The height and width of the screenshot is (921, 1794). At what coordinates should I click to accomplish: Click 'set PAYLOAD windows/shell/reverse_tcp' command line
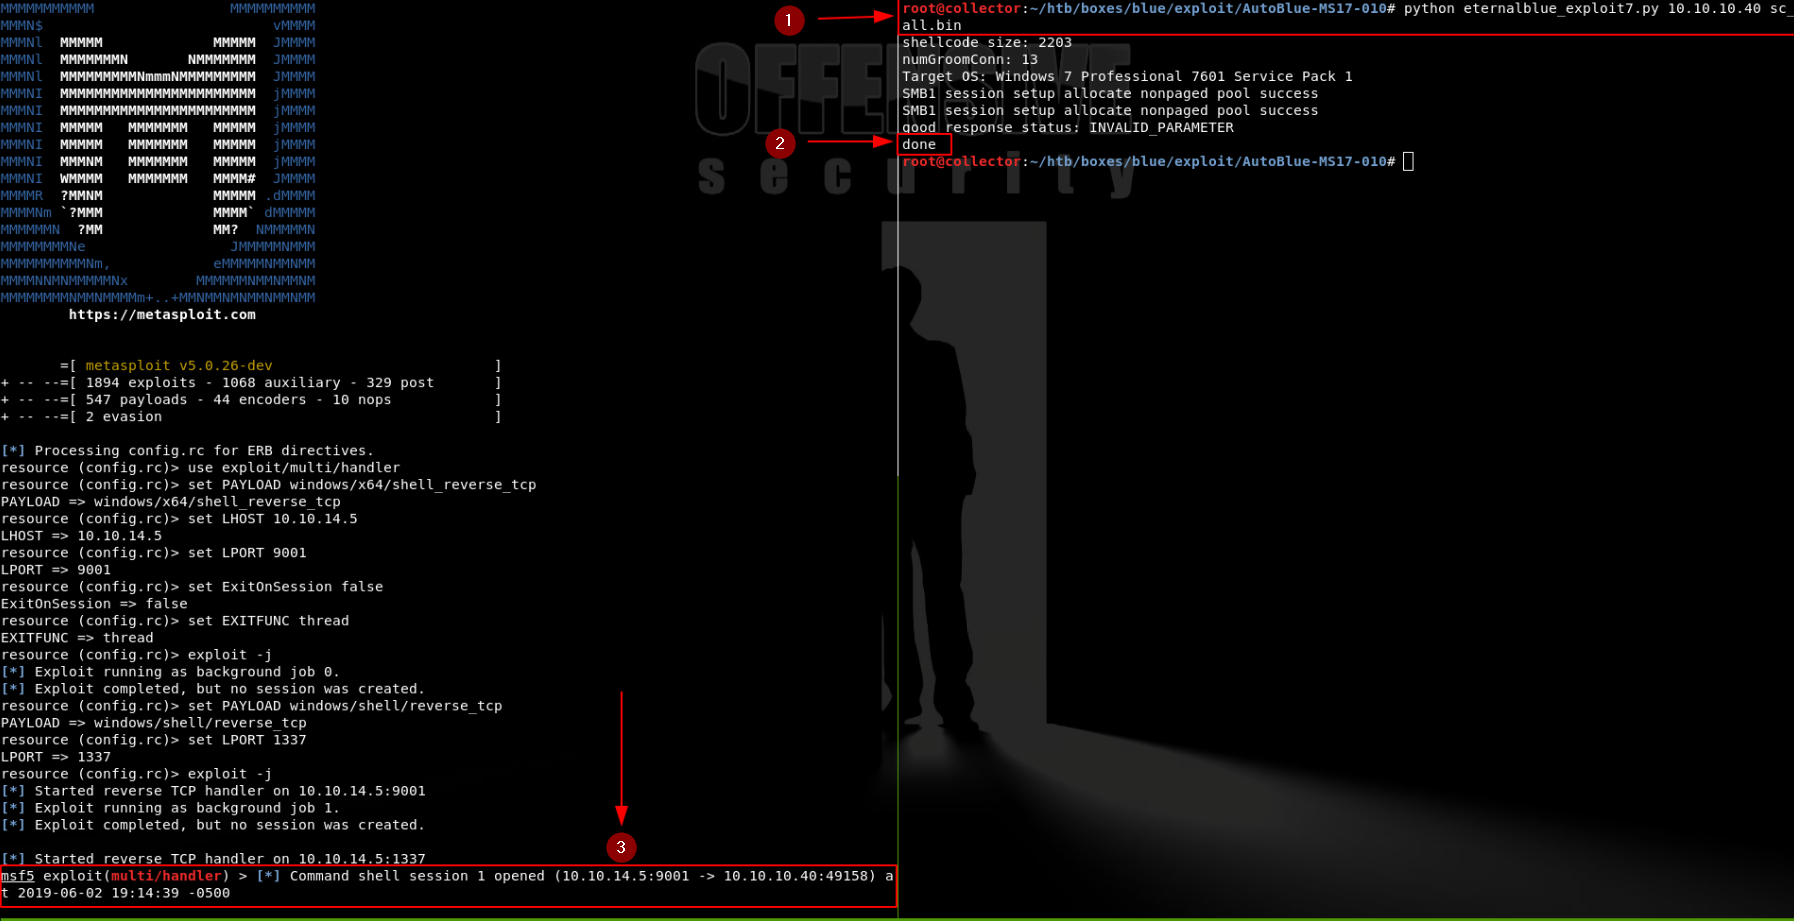point(252,706)
